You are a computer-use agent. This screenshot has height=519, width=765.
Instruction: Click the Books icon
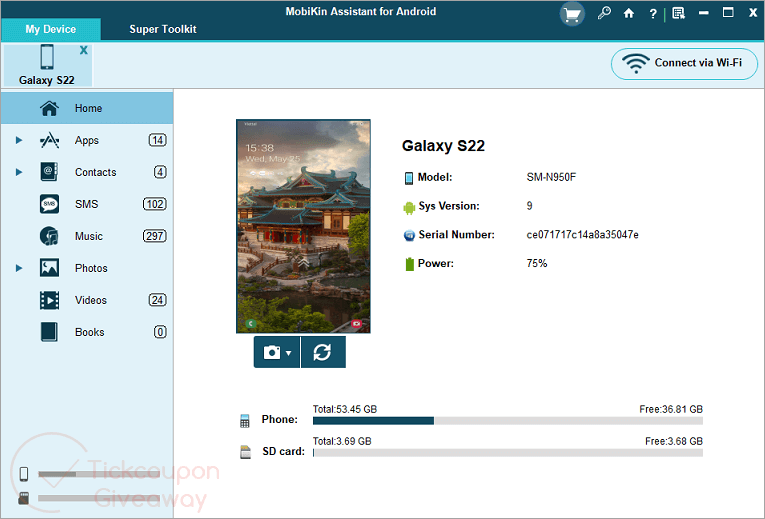[49, 332]
